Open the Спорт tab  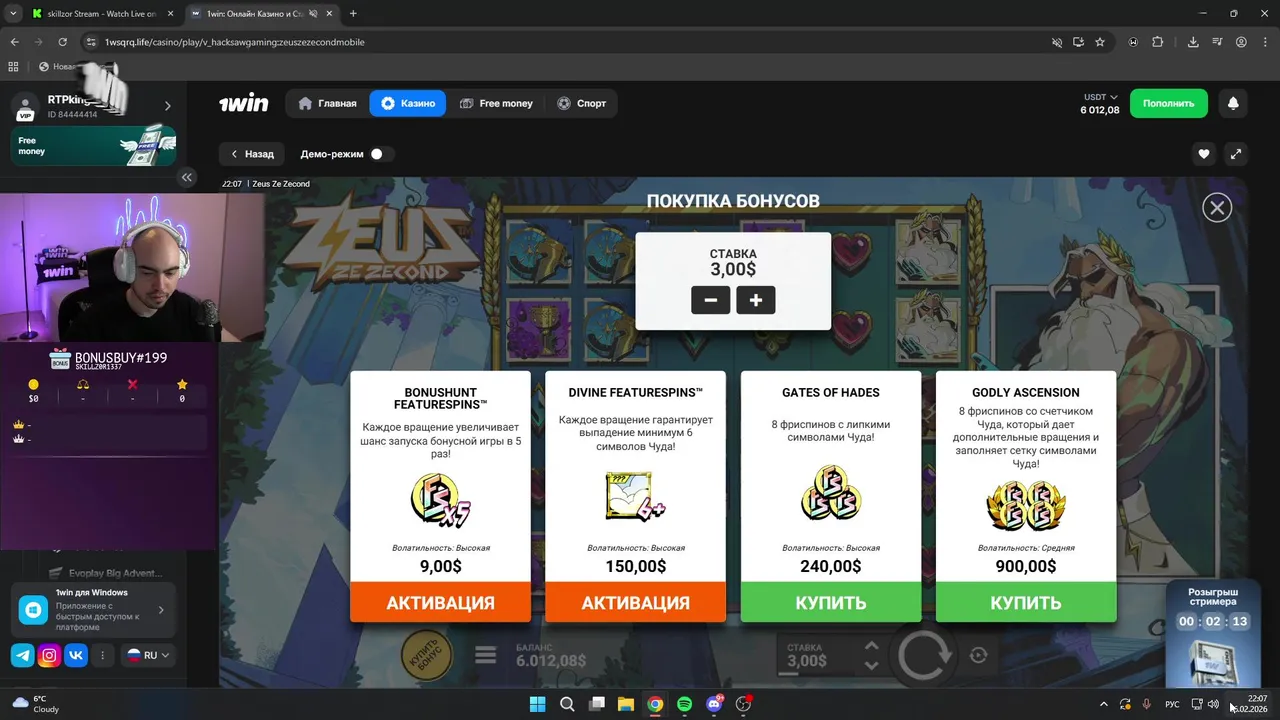click(x=582, y=103)
